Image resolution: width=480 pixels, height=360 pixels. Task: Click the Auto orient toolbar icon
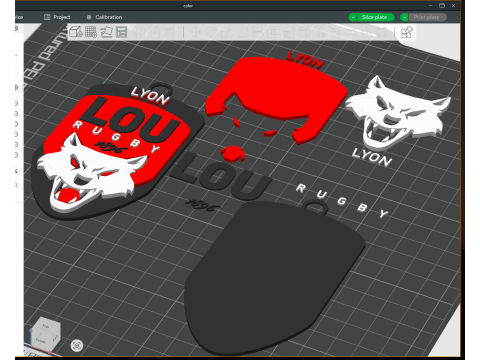coord(106,32)
